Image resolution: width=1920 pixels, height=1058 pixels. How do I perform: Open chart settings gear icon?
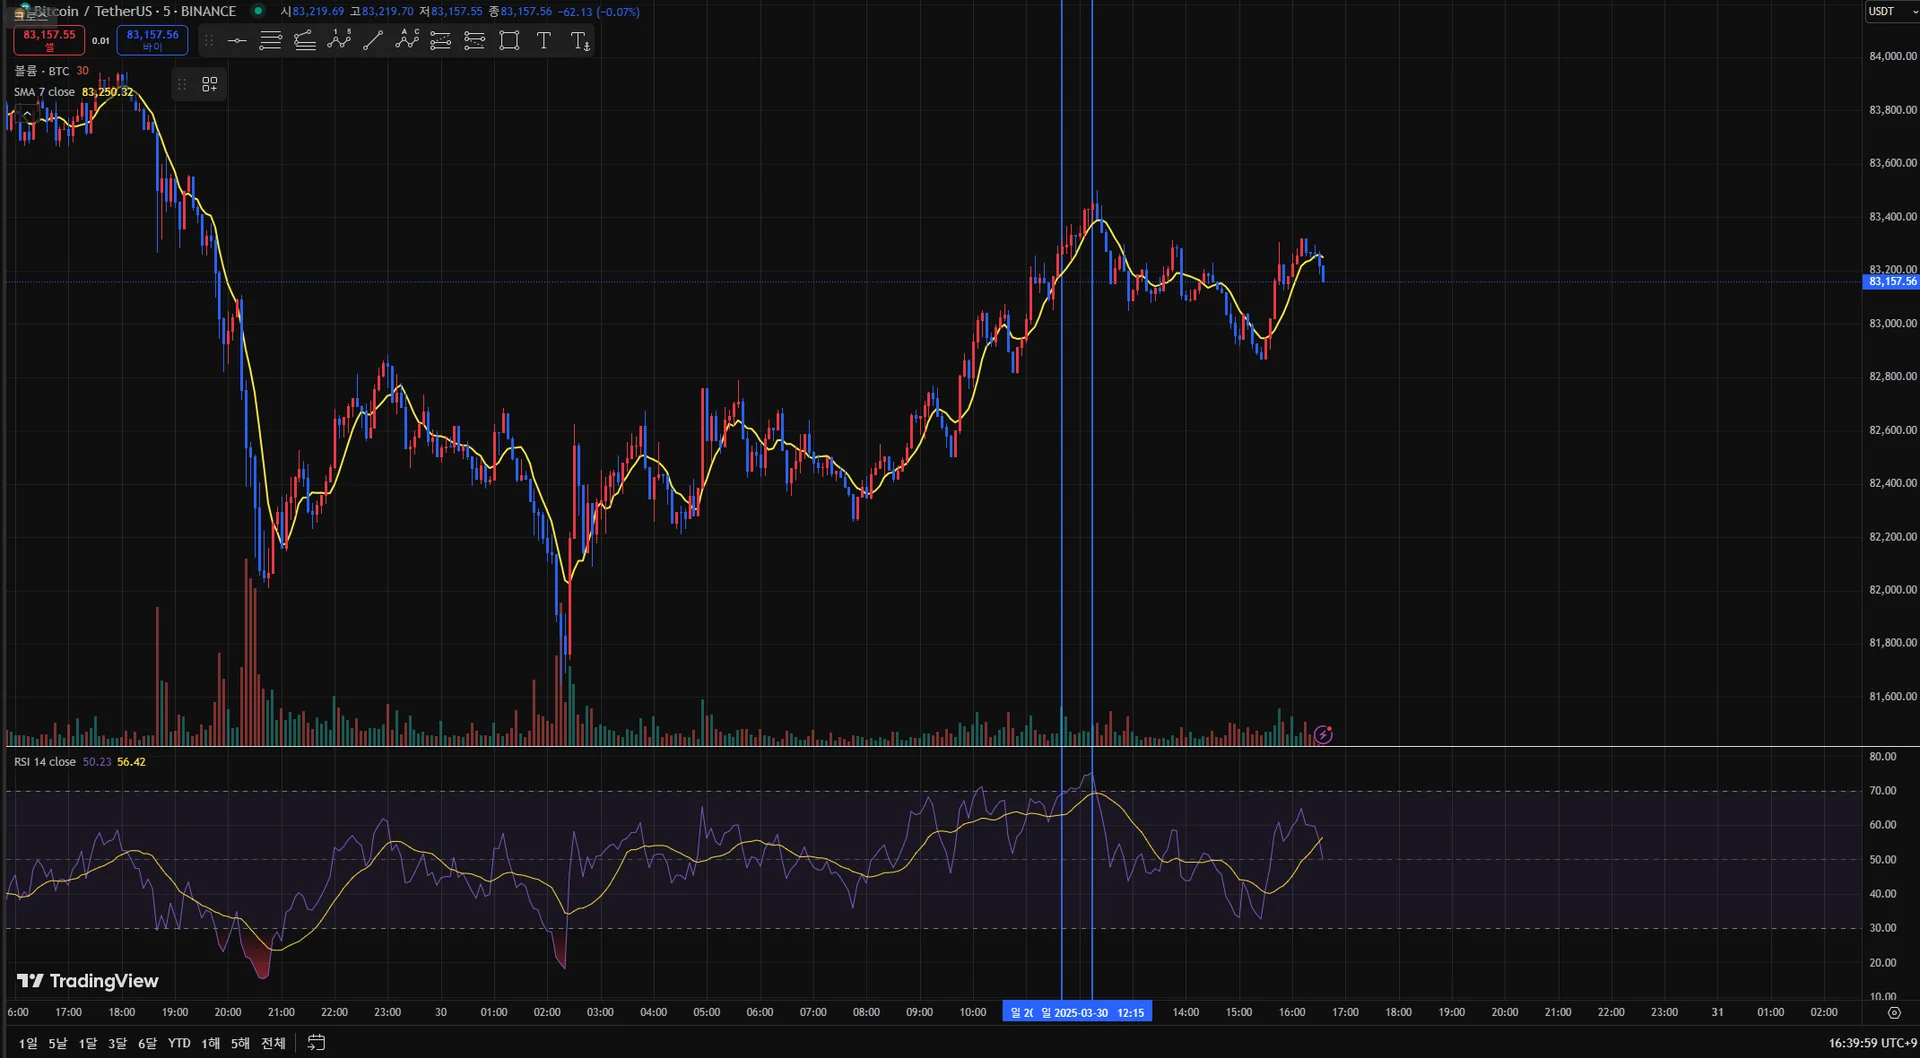tap(1894, 1013)
